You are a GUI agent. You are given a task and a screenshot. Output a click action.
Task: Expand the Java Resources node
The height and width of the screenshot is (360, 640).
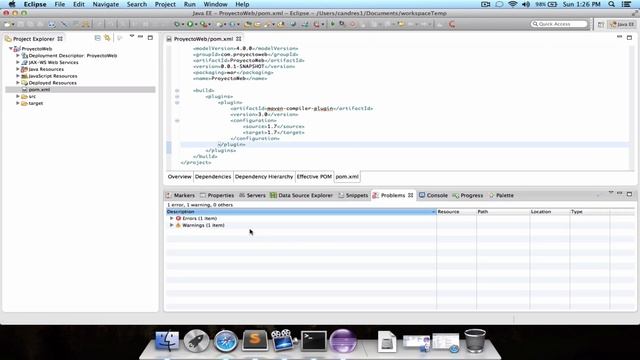point(18,69)
